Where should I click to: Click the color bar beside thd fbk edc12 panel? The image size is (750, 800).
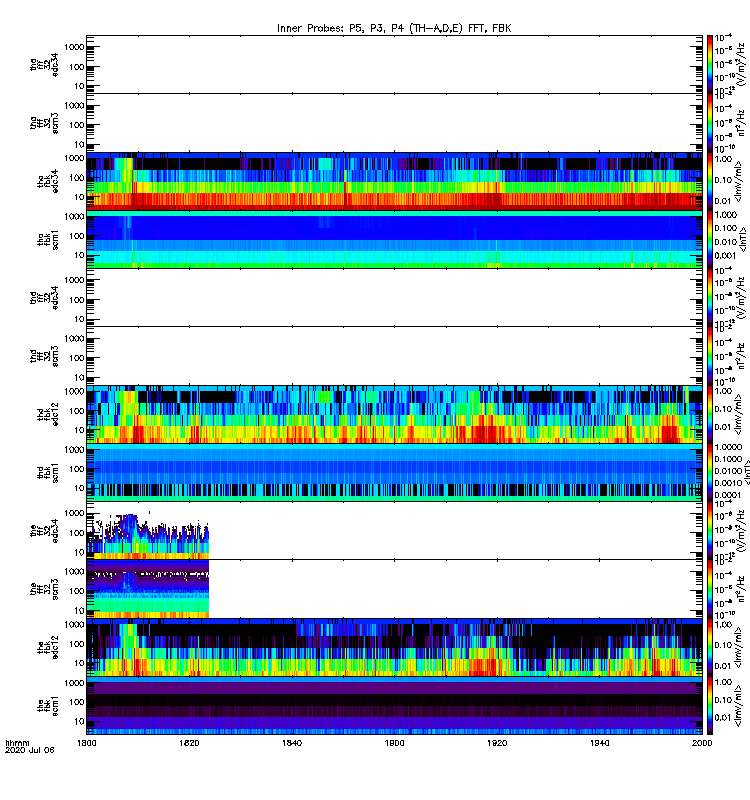click(710, 414)
